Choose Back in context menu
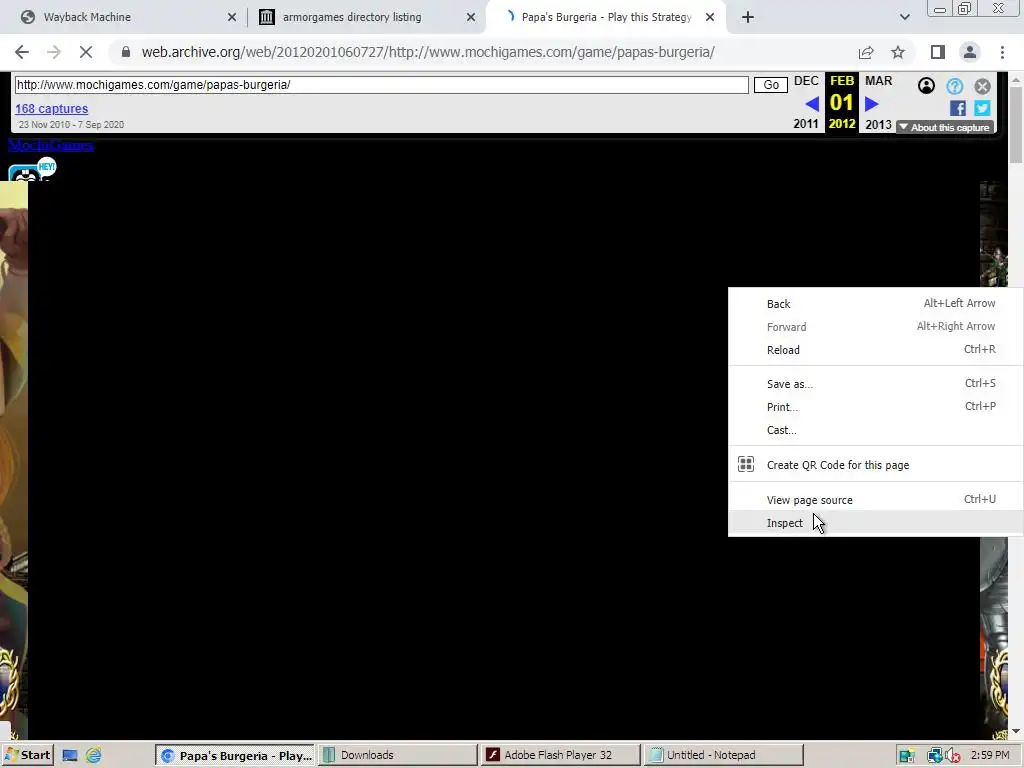Screen dimensions: 1024x768 click(x=875, y=304)
